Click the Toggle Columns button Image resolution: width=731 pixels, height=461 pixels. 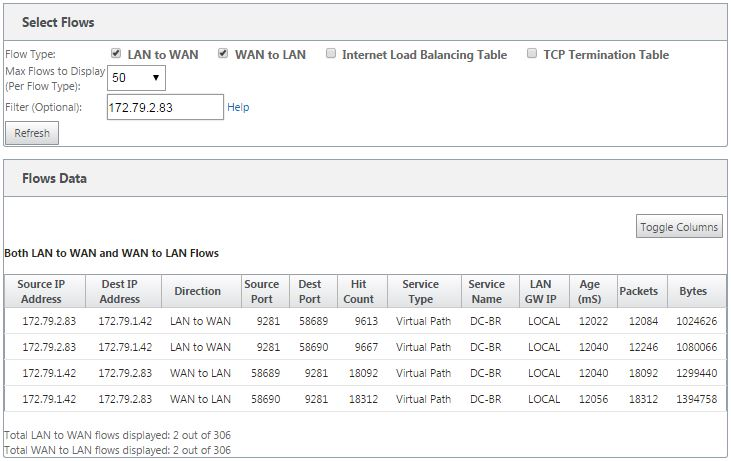click(679, 227)
